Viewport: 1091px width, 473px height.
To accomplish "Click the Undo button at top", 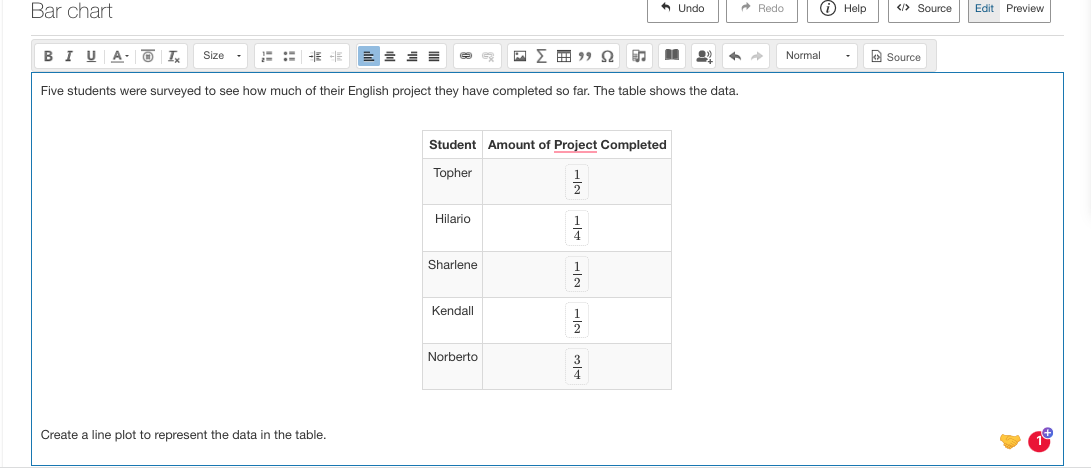I will point(683,9).
